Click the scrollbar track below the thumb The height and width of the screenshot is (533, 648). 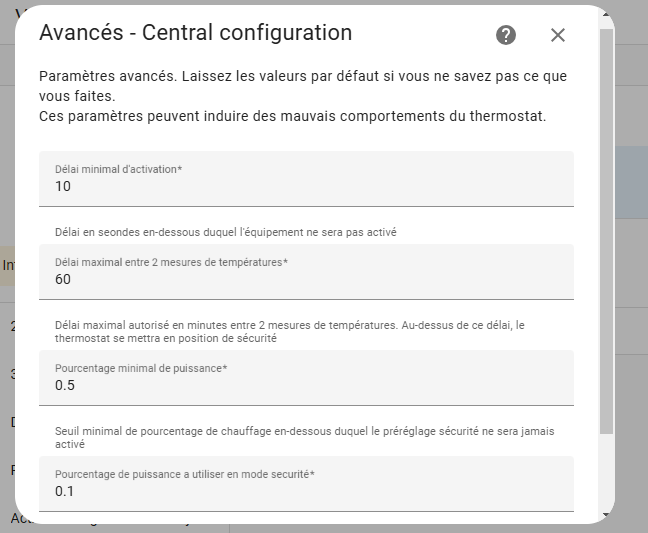coord(606,471)
